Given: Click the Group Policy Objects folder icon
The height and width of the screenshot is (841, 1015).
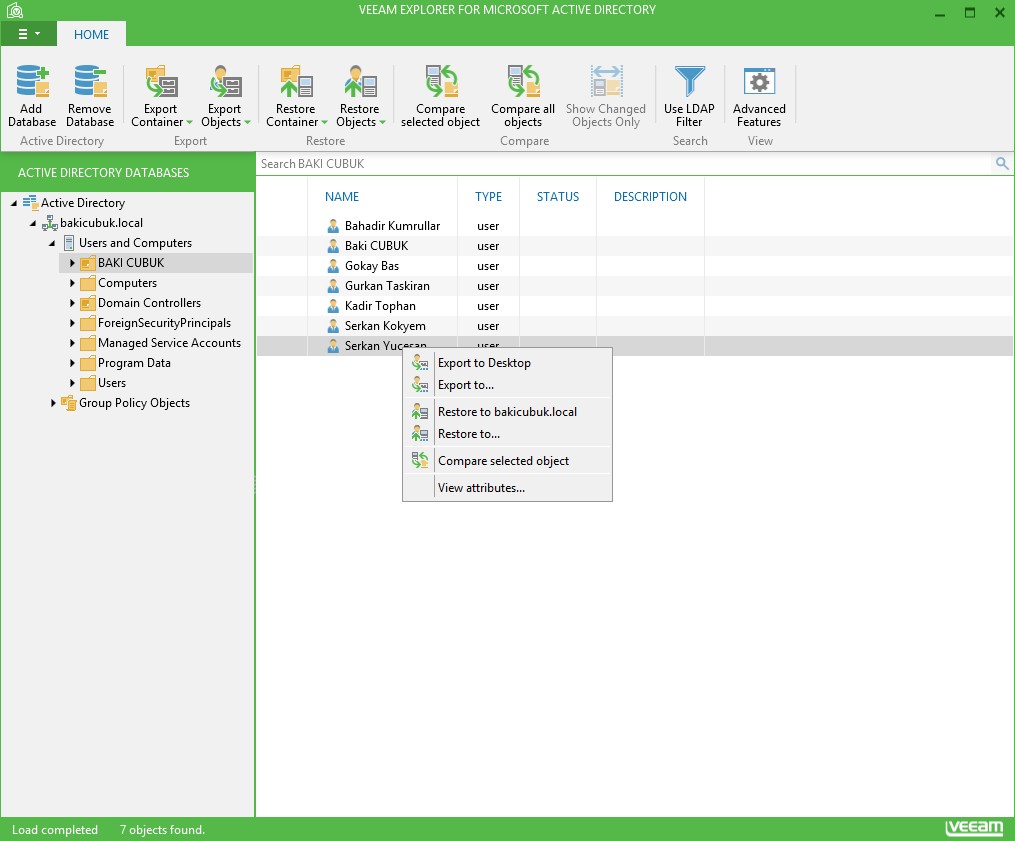Looking at the screenshot, I should [69, 403].
